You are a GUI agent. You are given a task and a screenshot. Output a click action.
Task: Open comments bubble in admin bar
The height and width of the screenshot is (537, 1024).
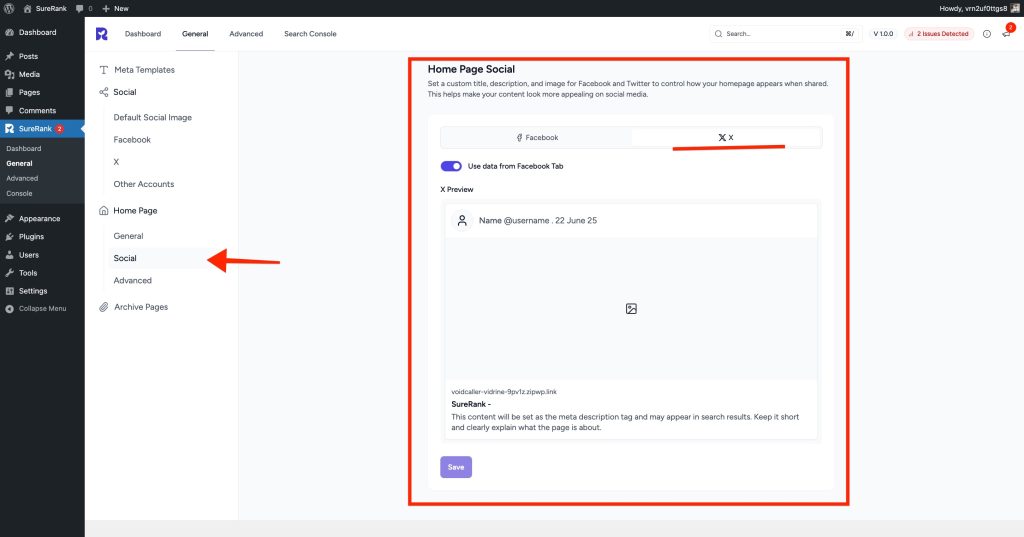pyautogui.click(x=84, y=8)
